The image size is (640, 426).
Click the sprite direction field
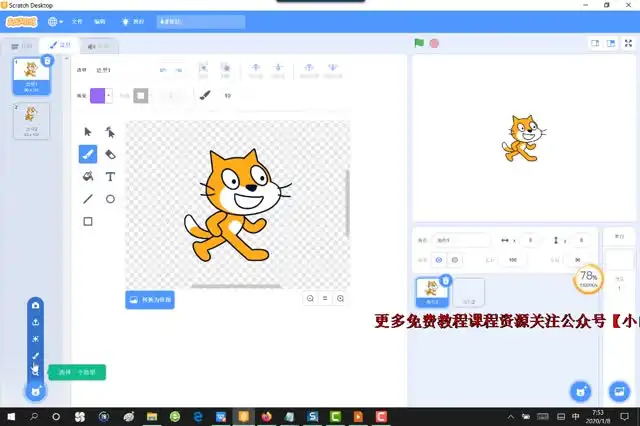point(577,260)
